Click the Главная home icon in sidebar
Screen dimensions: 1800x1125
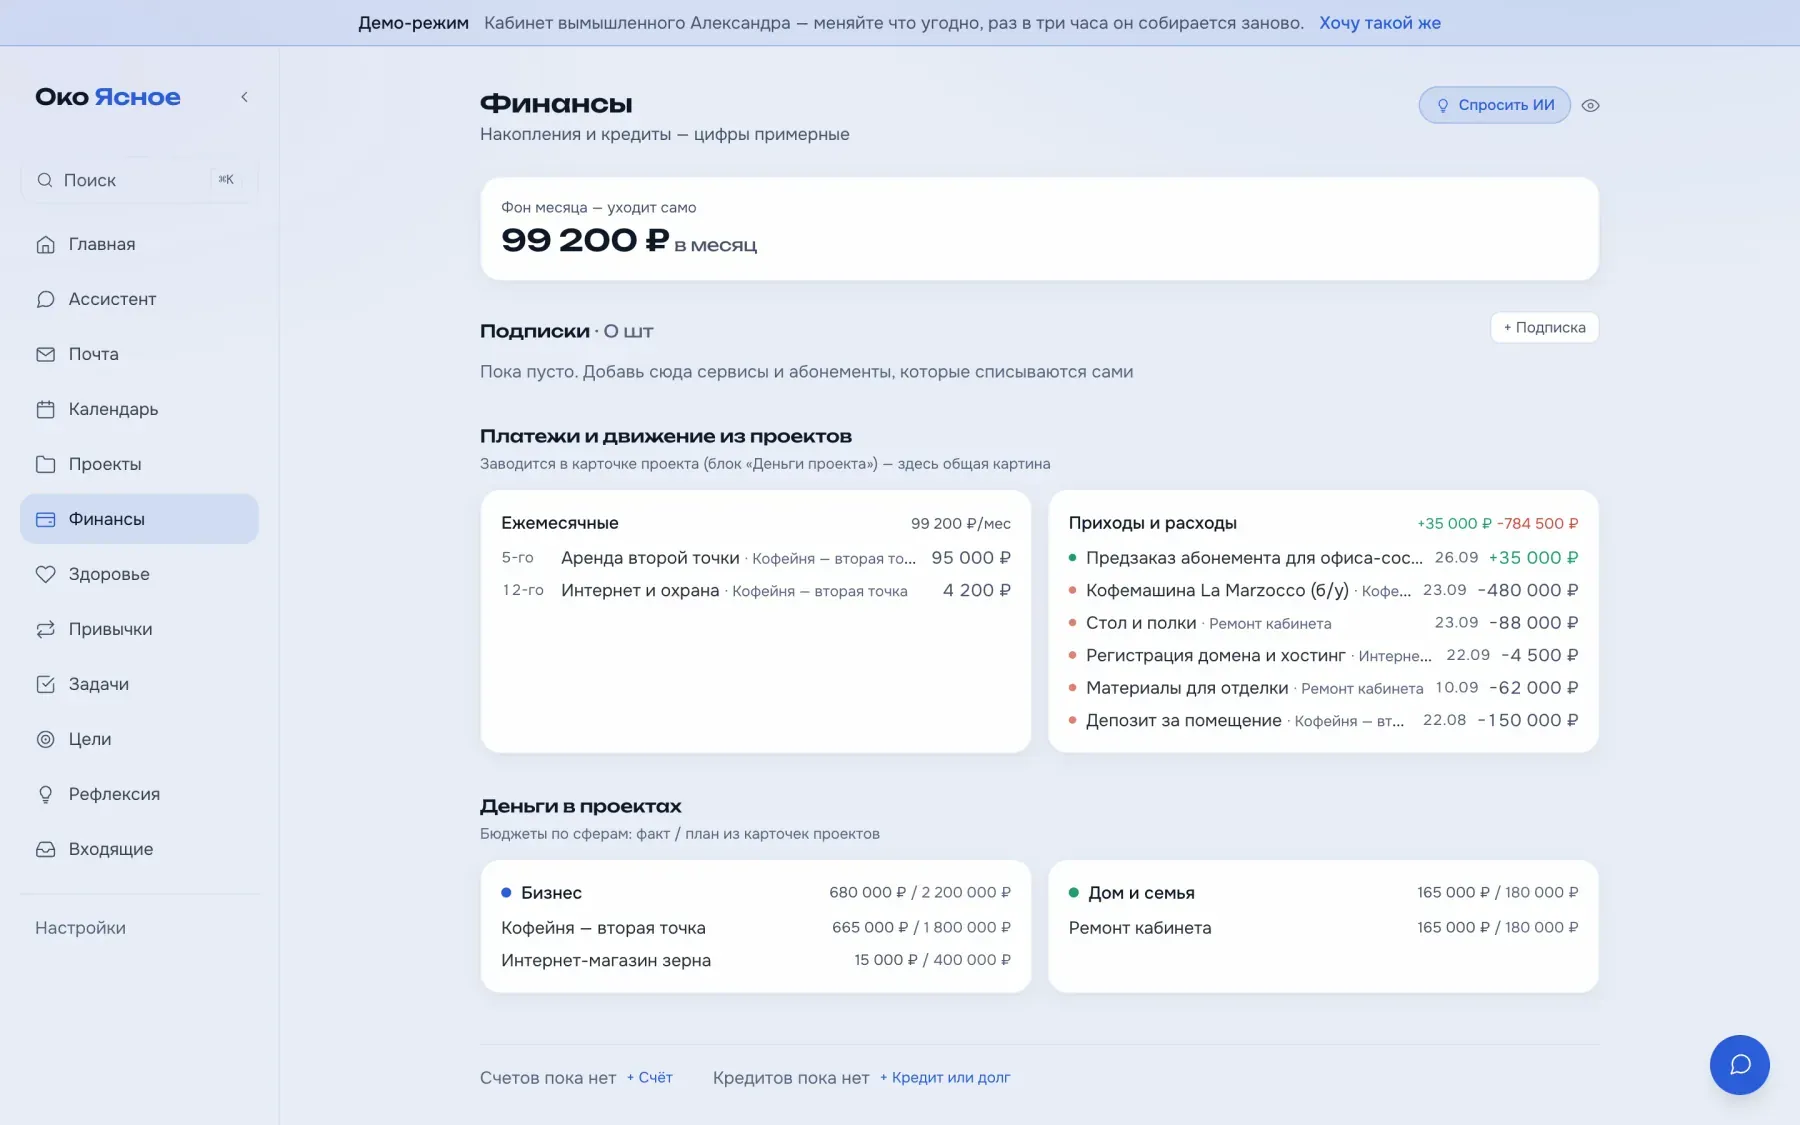coord(45,244)
